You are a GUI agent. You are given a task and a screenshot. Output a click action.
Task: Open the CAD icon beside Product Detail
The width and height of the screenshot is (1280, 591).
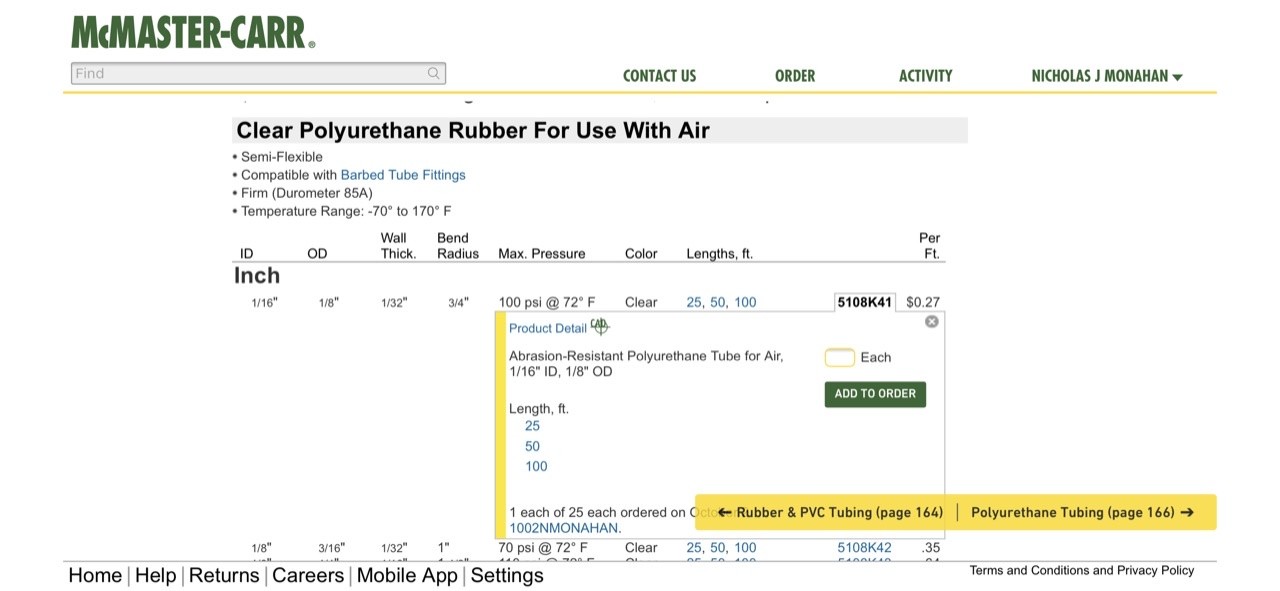(599, 326)
